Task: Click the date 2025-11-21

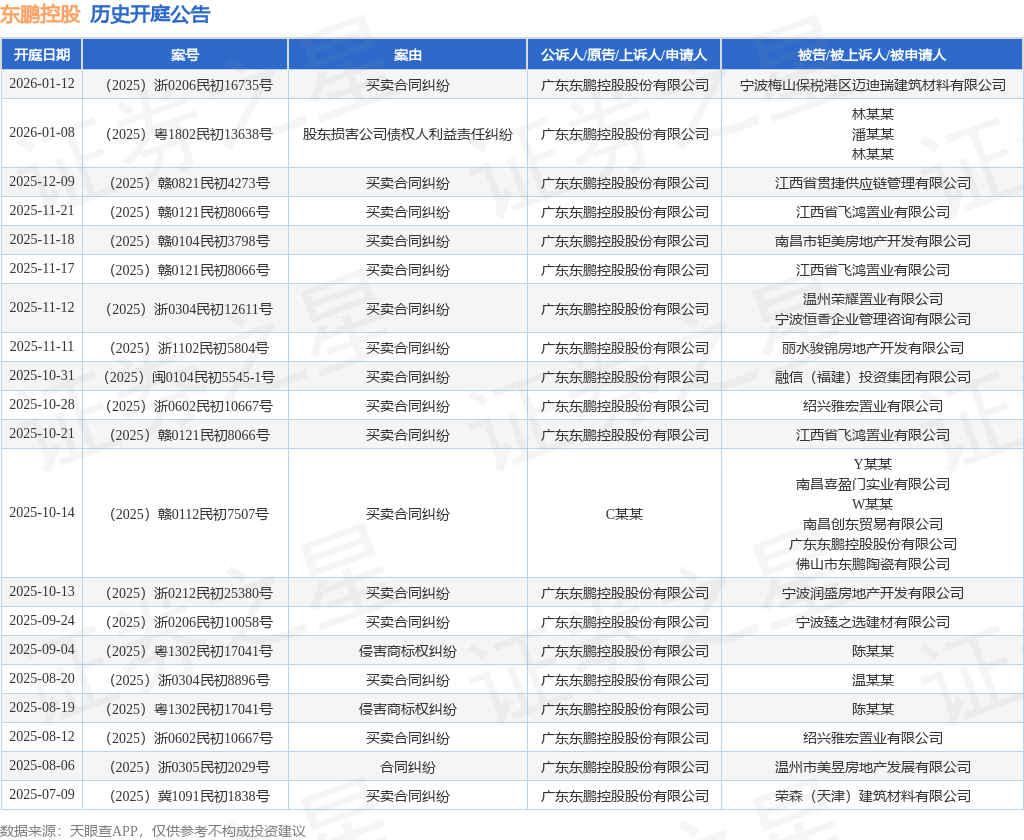Action: (42, 210)
